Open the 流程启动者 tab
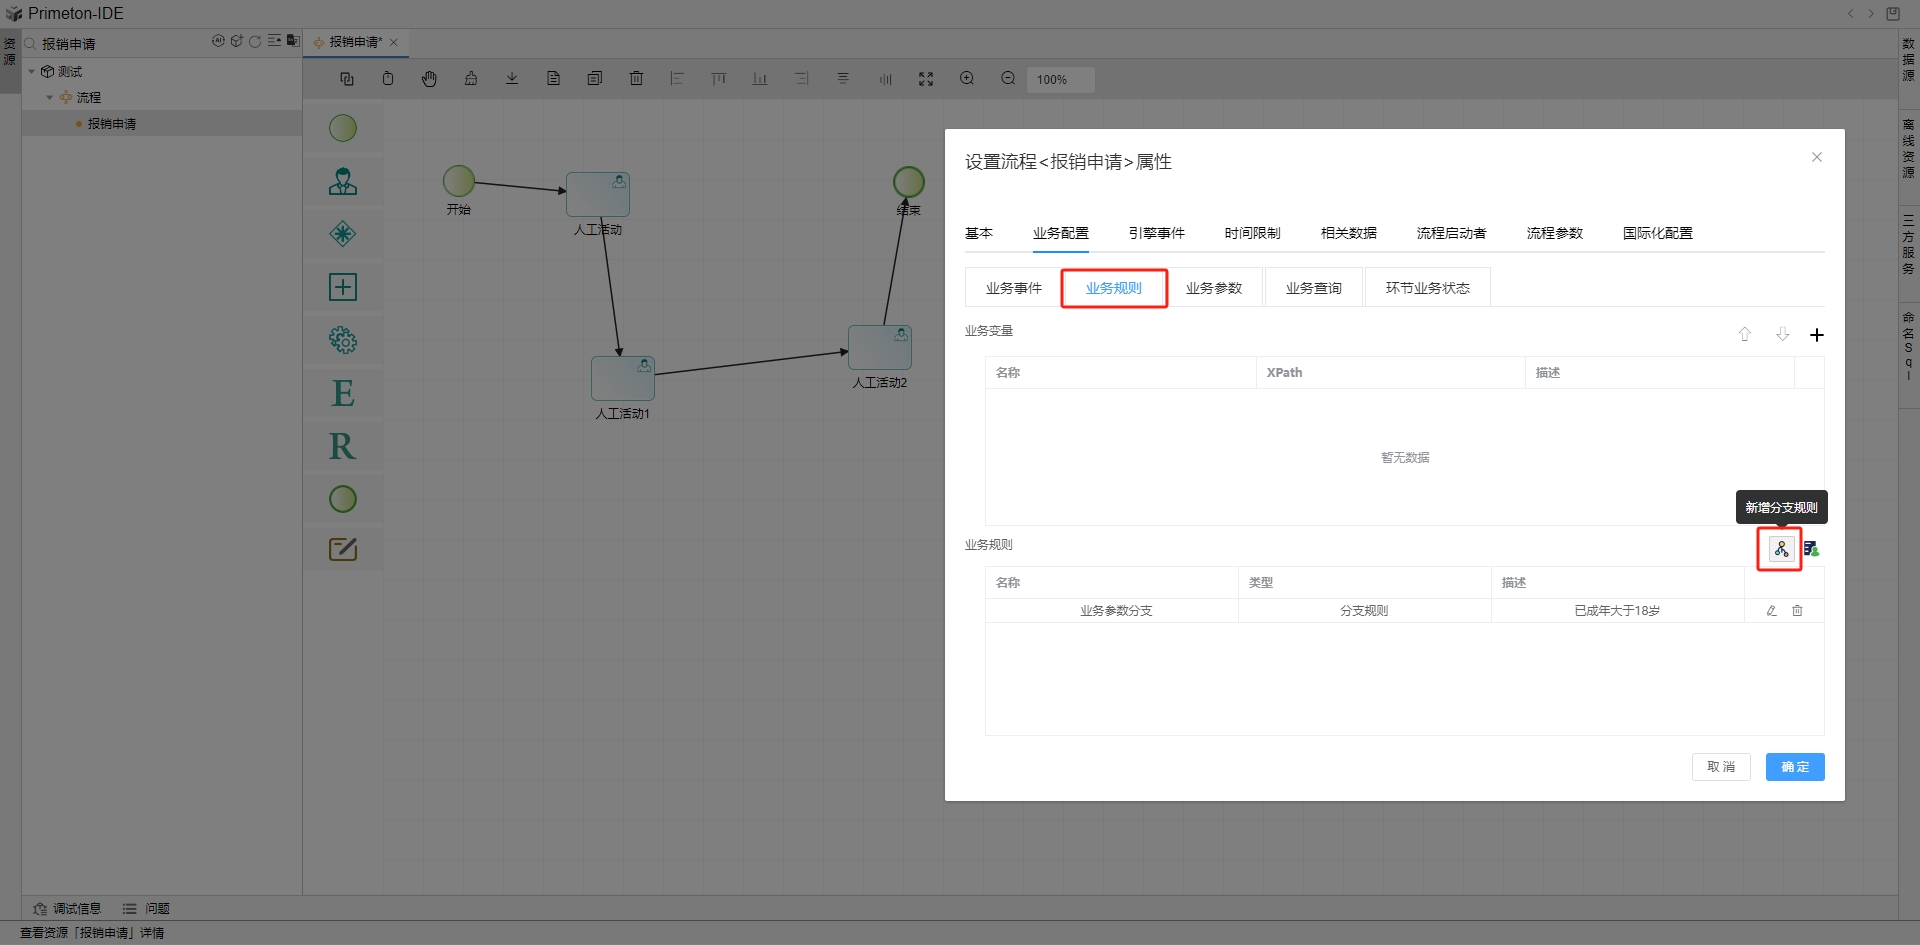This screenshot has width=1920, height=945. (x=1451, y=233)
